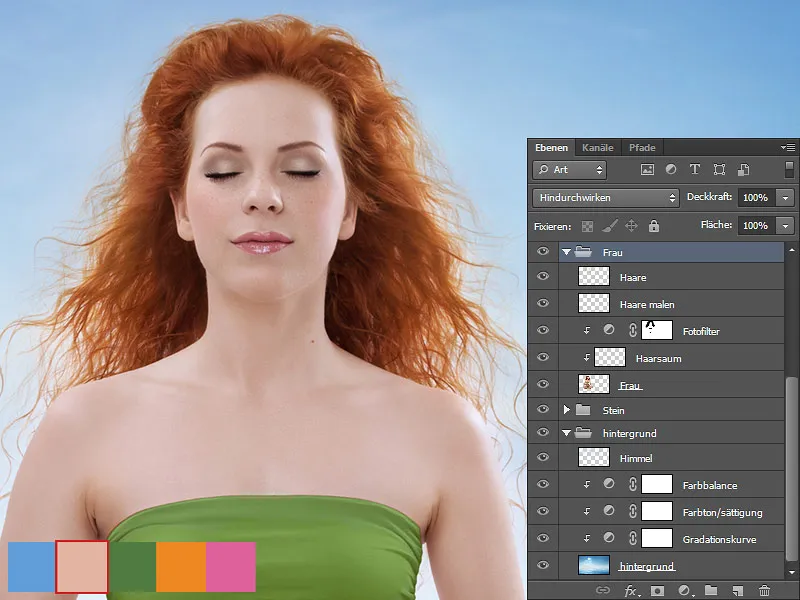Lock layer position with the move icon
Viewport: 800px width, 600px height.
[632, 226]
